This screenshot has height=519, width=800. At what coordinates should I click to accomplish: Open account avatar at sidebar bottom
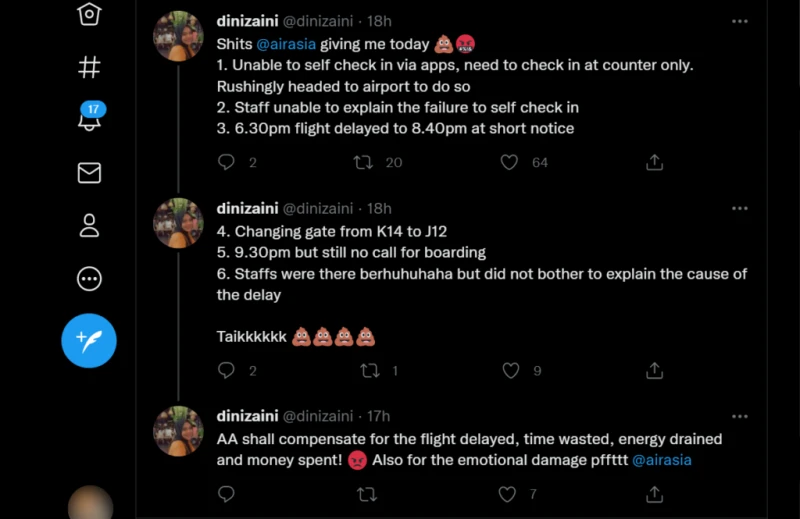[89, 503]
